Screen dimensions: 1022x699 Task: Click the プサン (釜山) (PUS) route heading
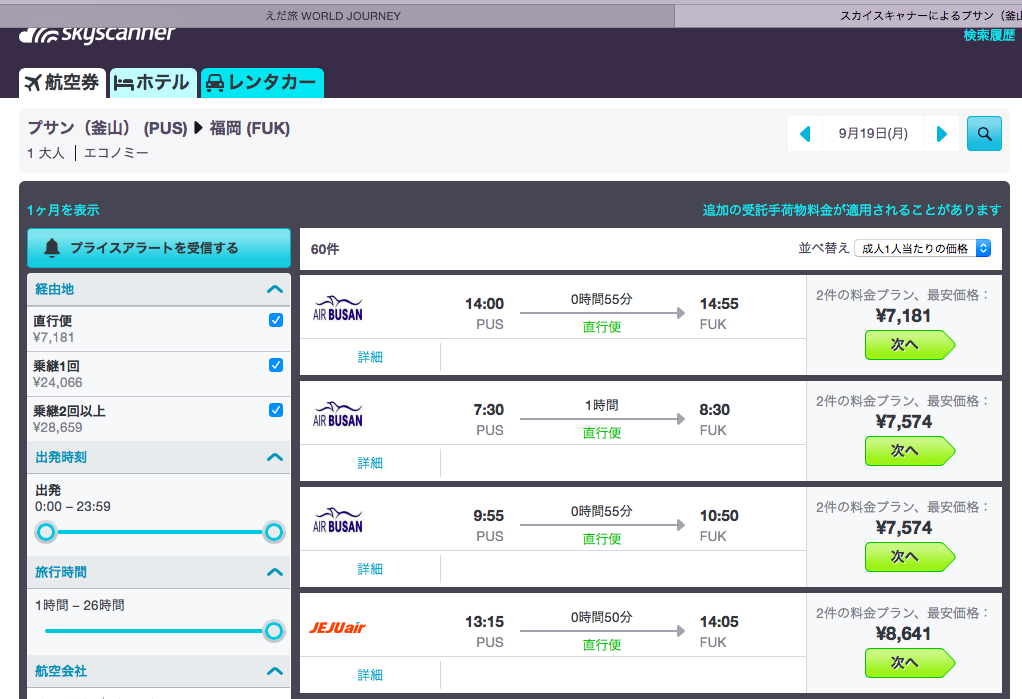pos(107,128)
